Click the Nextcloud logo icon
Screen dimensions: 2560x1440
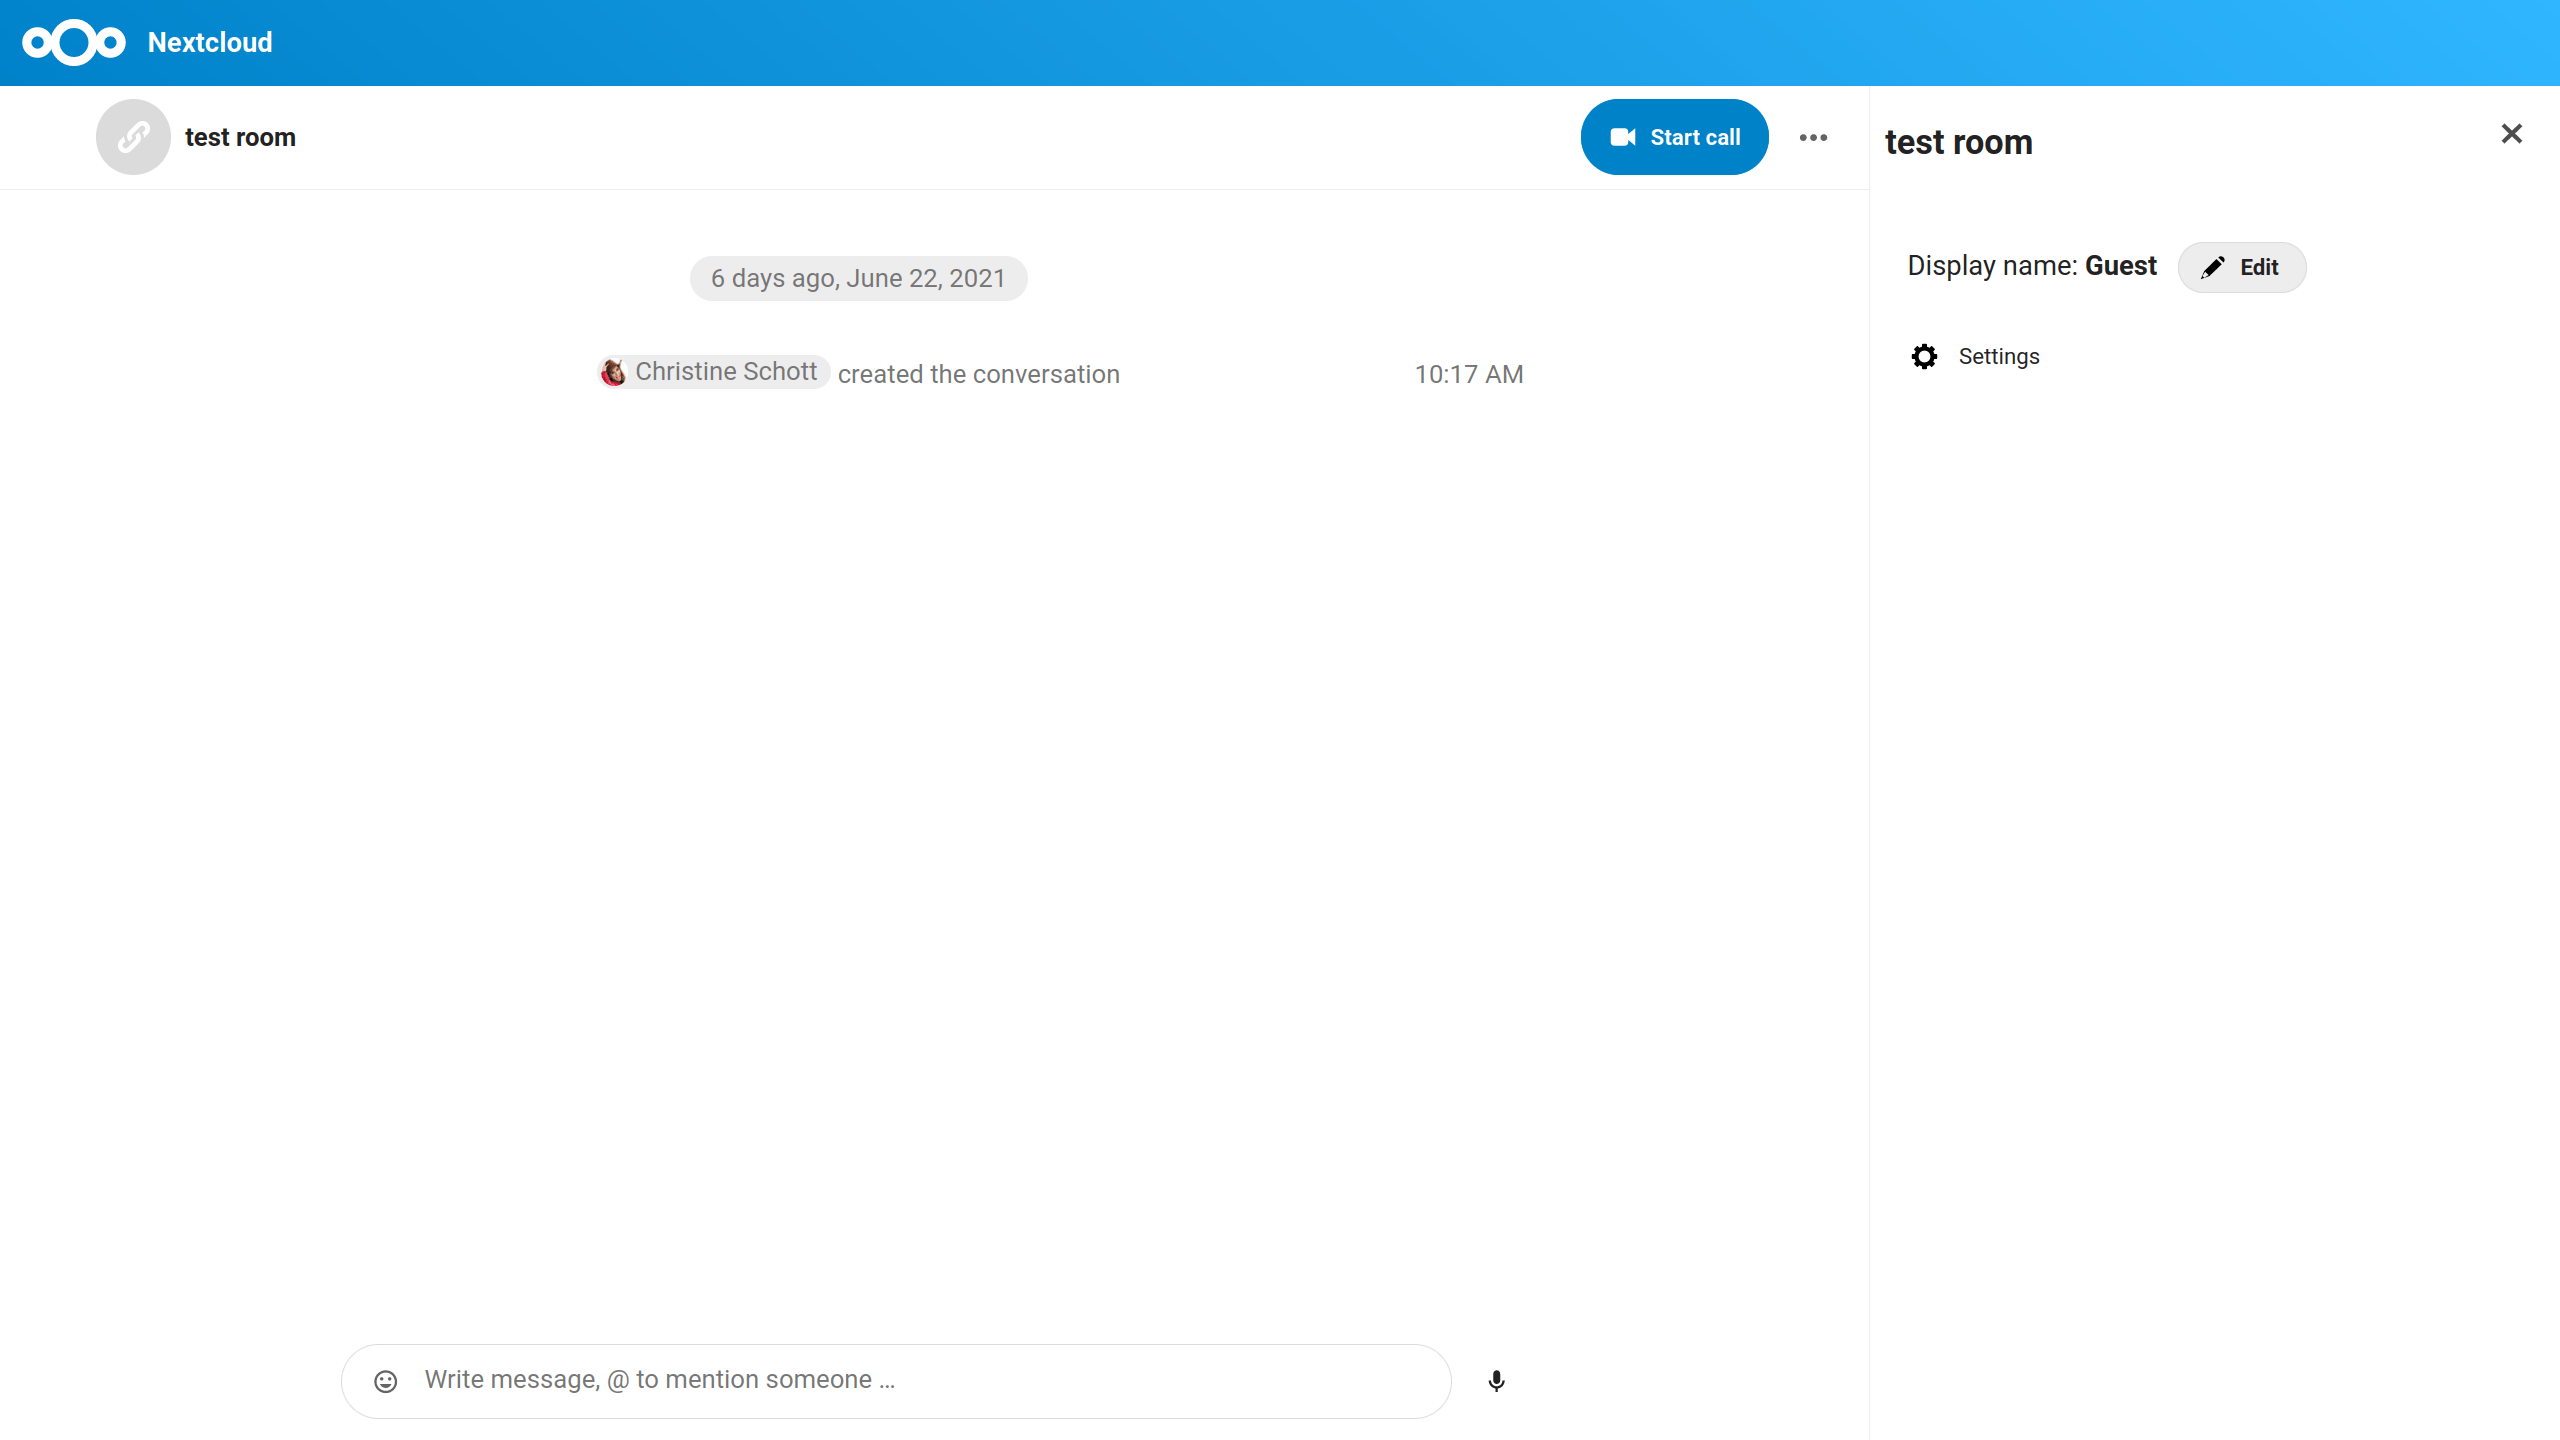74,42
